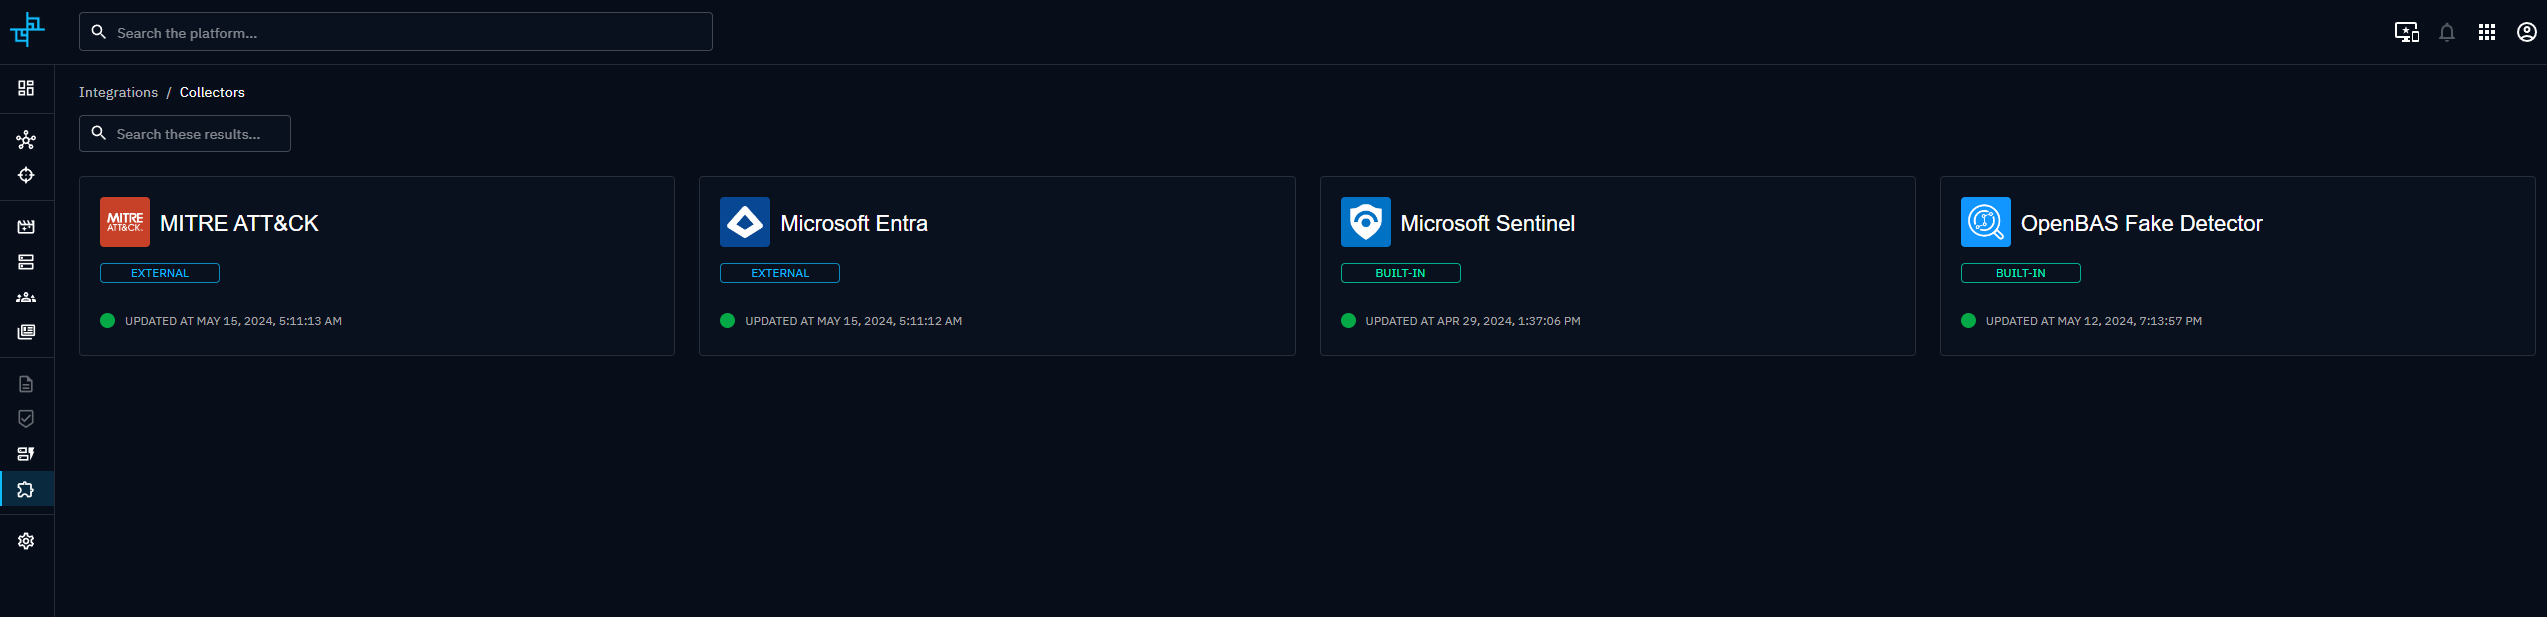Click the monitor with star icon
2547x617 pixels.
[x=2406, y=33]
